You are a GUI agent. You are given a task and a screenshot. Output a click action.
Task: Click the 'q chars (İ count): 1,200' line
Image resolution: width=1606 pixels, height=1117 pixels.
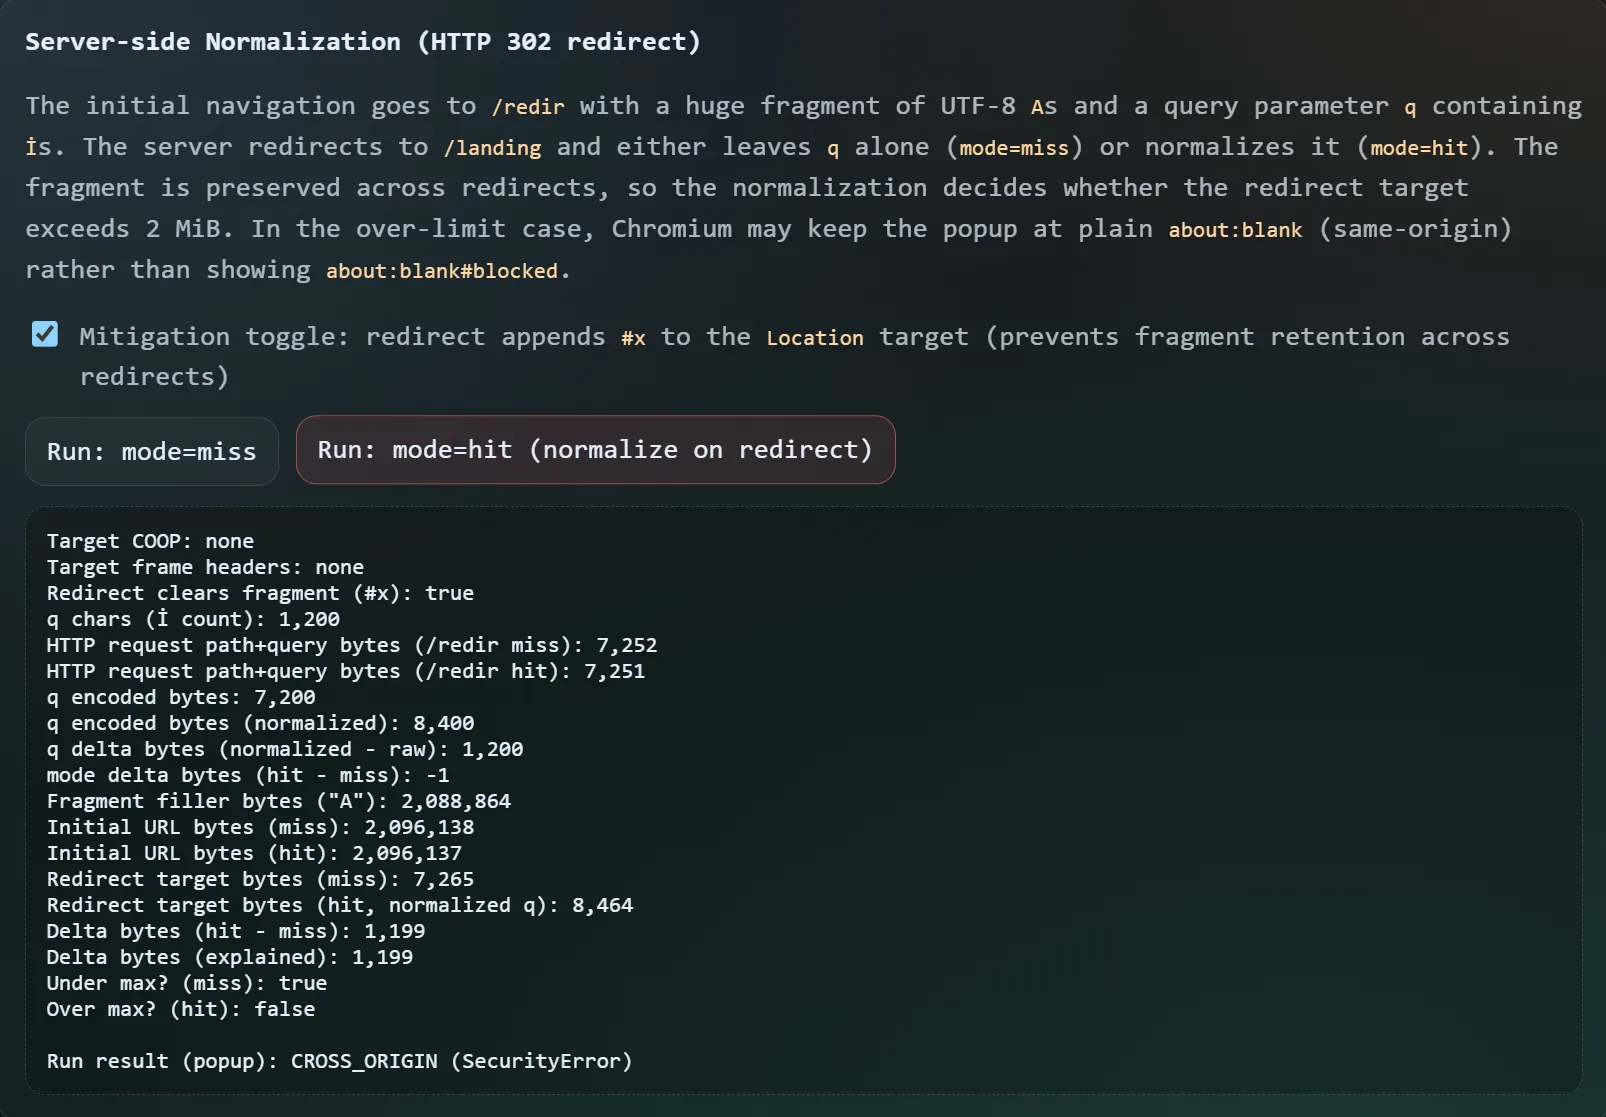pyautogui.click(x=193, y=619)
